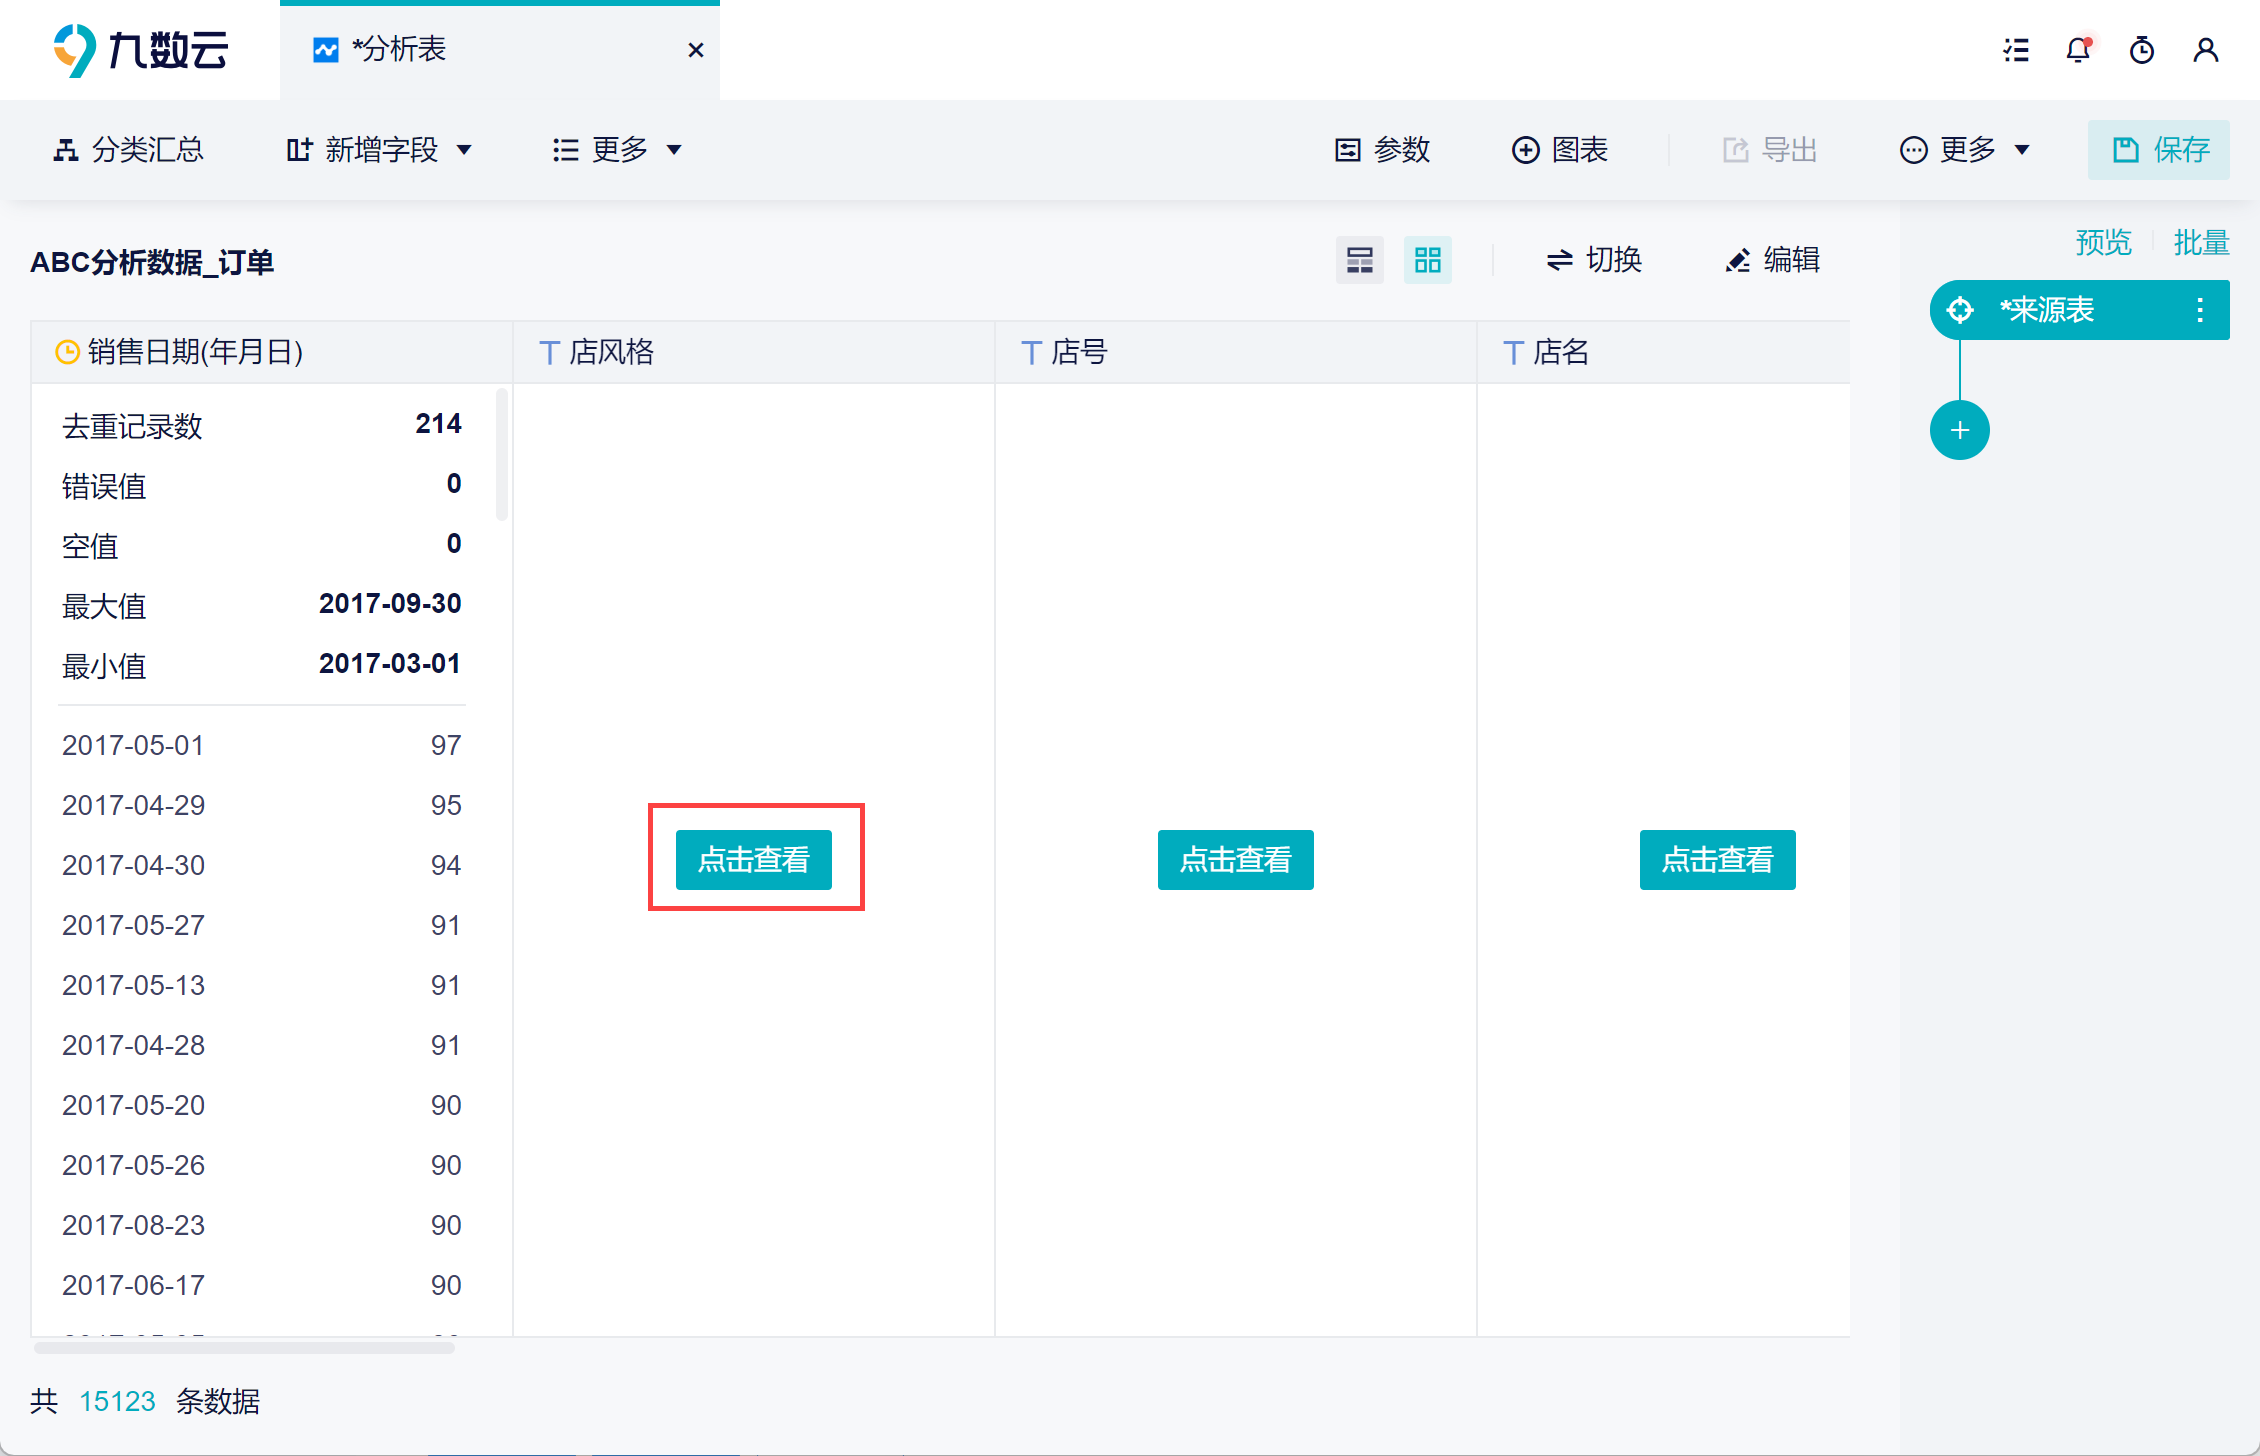The height and width of the screenshot is (1456, 2260).
Task: Switch to table list view
Action: 1359,260
